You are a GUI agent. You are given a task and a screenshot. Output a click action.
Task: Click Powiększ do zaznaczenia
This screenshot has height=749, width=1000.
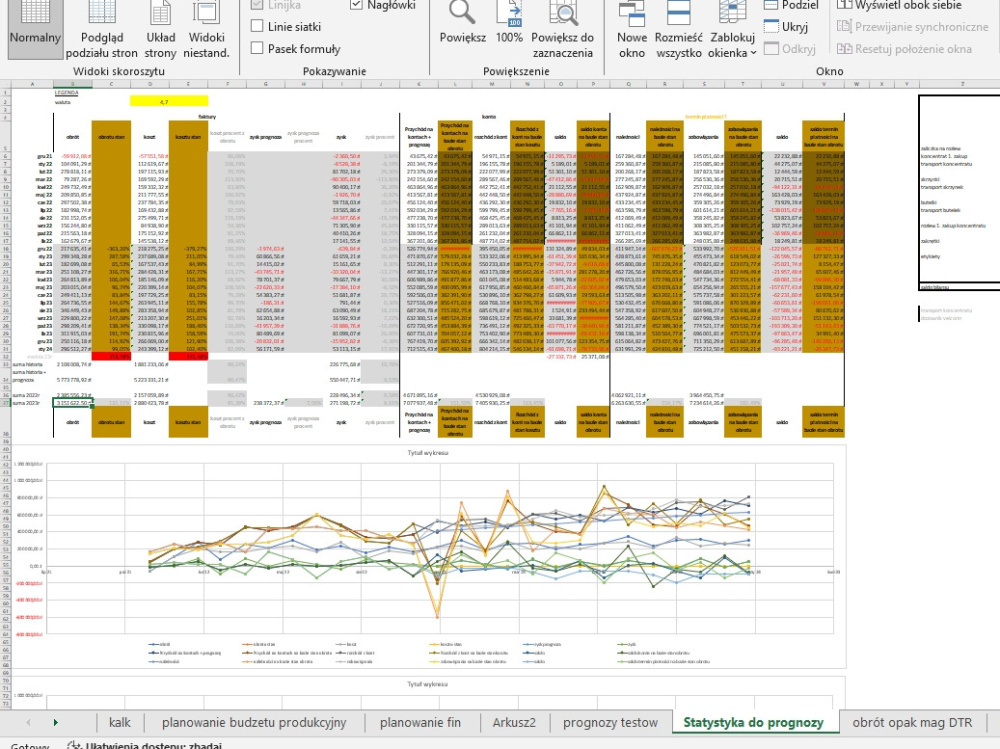[562, 30]
